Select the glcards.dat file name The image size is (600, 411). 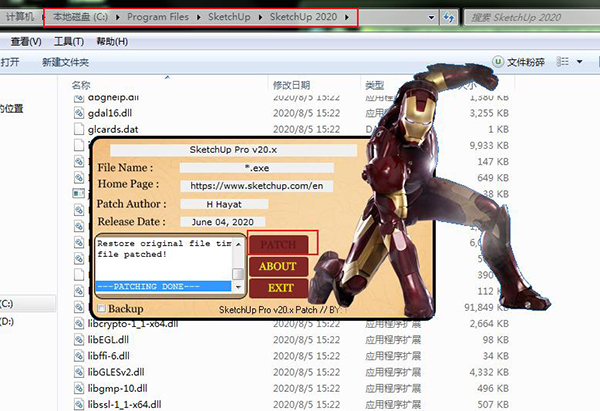tap(113, 129)
